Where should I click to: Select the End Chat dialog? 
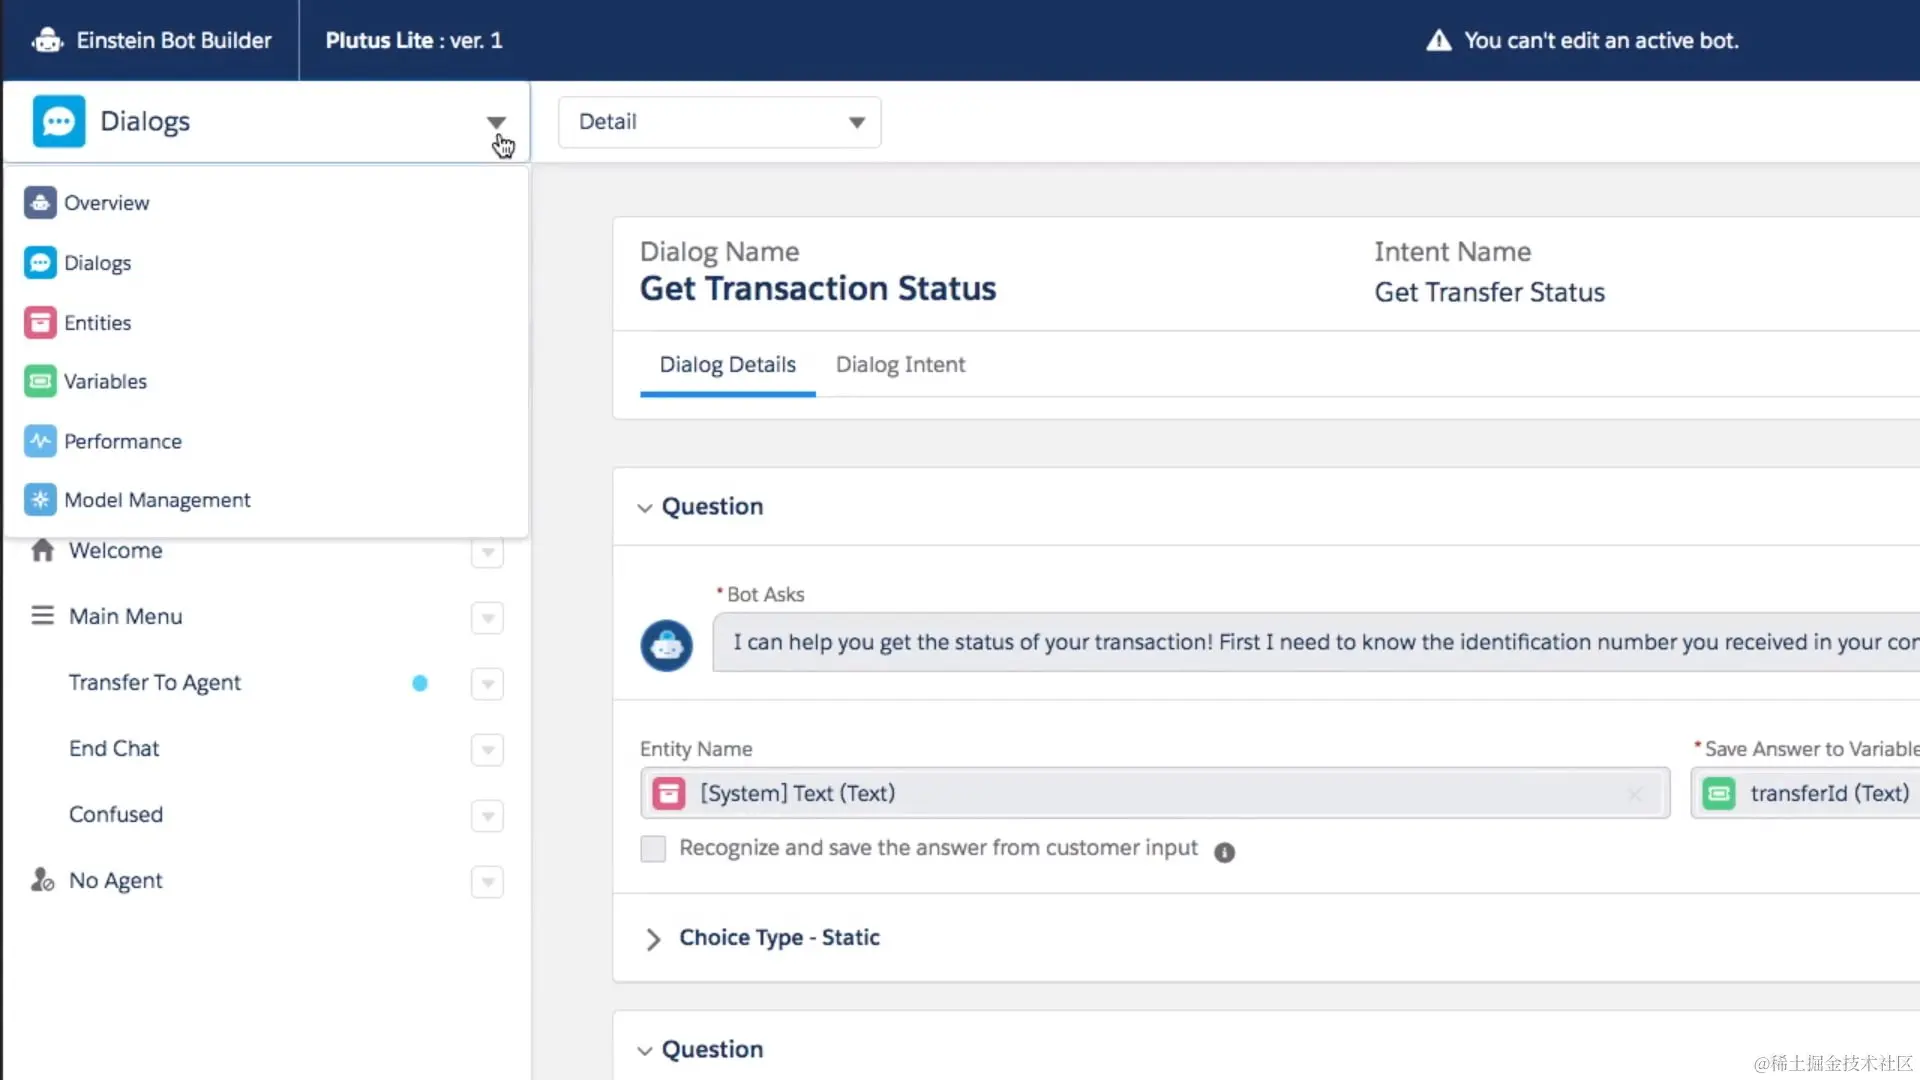[114, 749]
